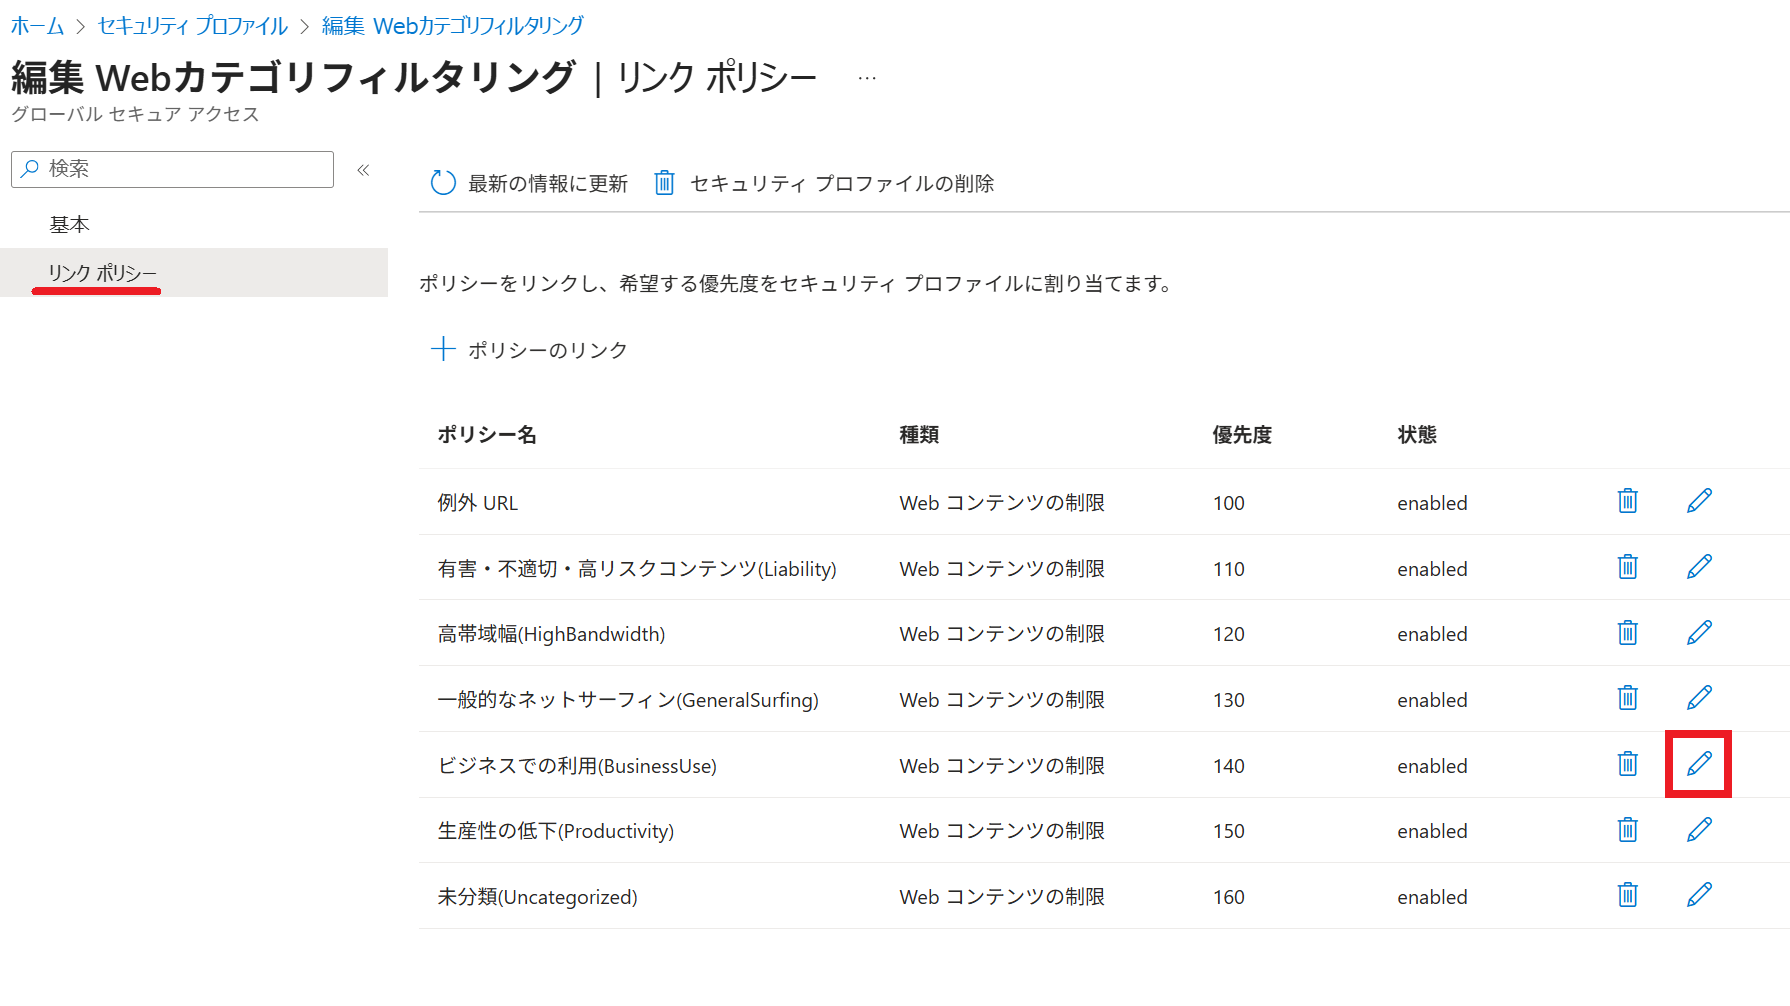
Task: Select the 生産性の低下(Productivity) policy name
Action: tap(556, 831)
